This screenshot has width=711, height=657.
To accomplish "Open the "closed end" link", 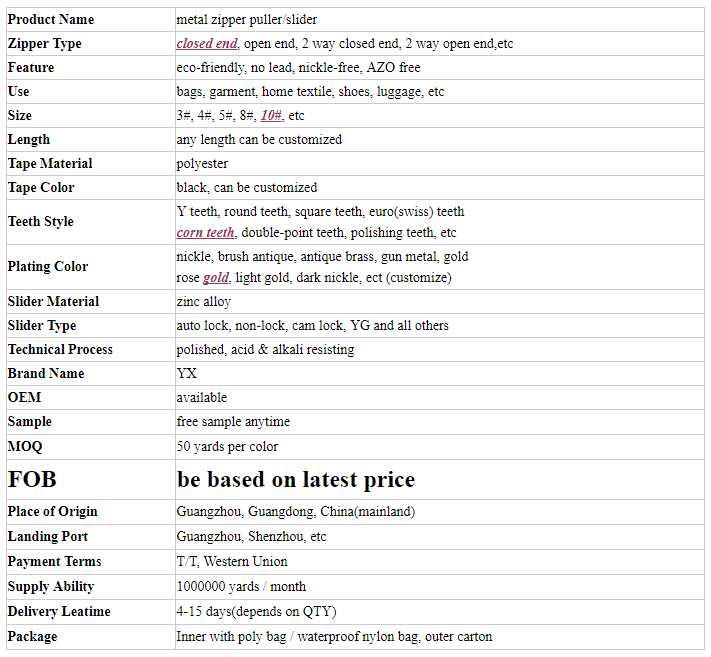I will pos(207,44).
